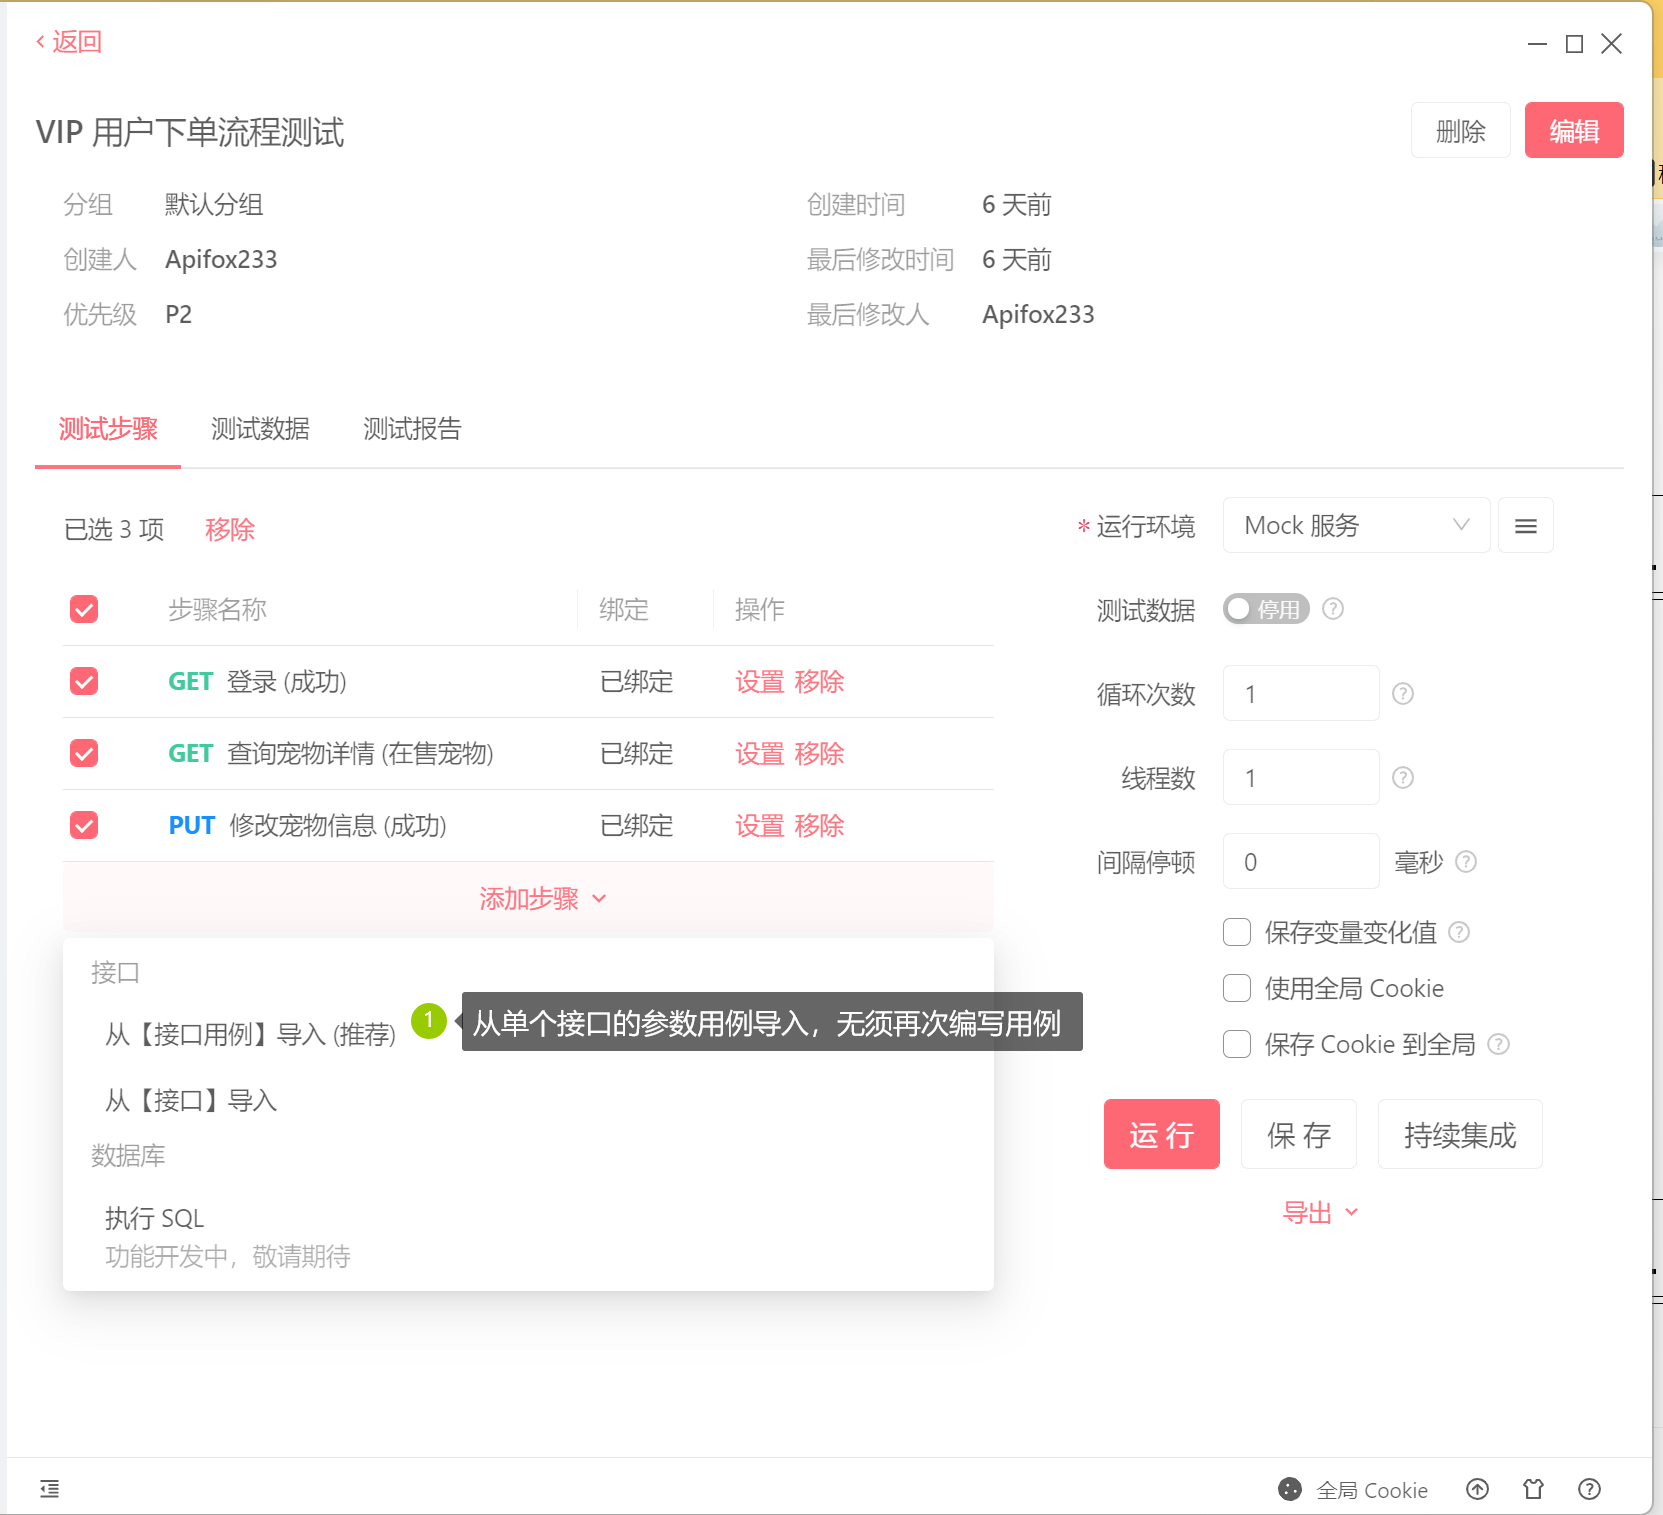Click the 删除 button
The height and width of the screenshot is (1515, 1663).
(1460, 131)
